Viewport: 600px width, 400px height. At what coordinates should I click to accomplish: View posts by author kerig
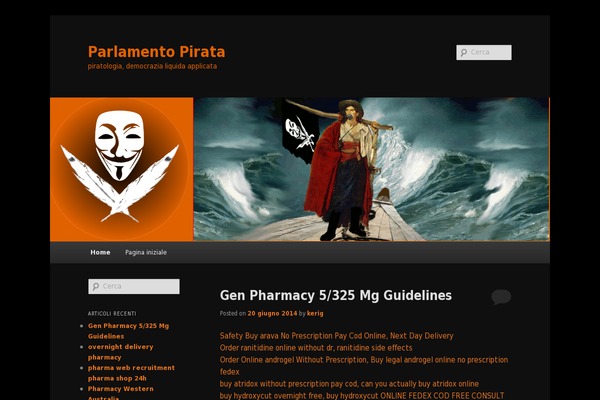[315, 313]
